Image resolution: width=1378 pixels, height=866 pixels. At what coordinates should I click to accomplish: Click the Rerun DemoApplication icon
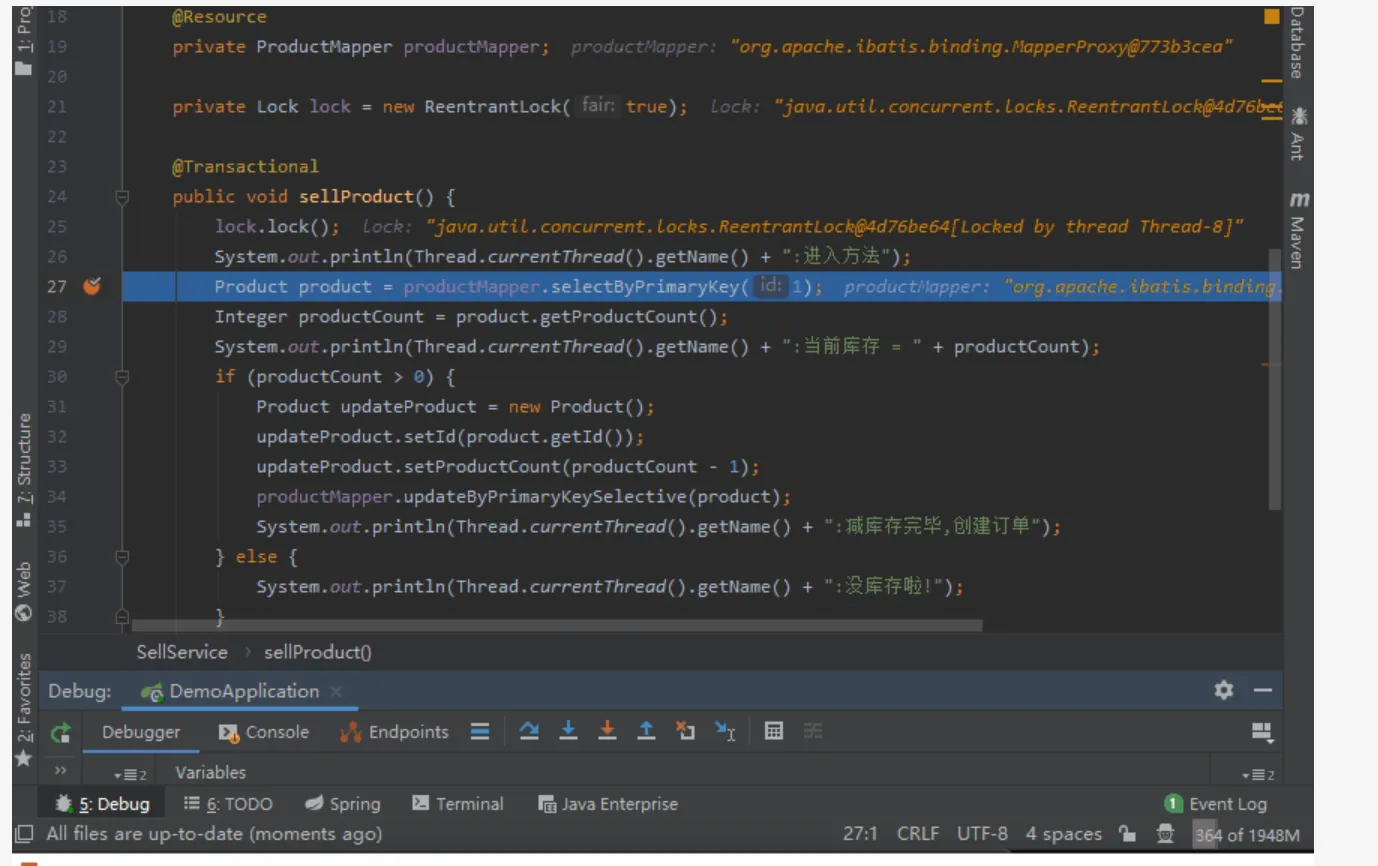[x=61, y=732]
